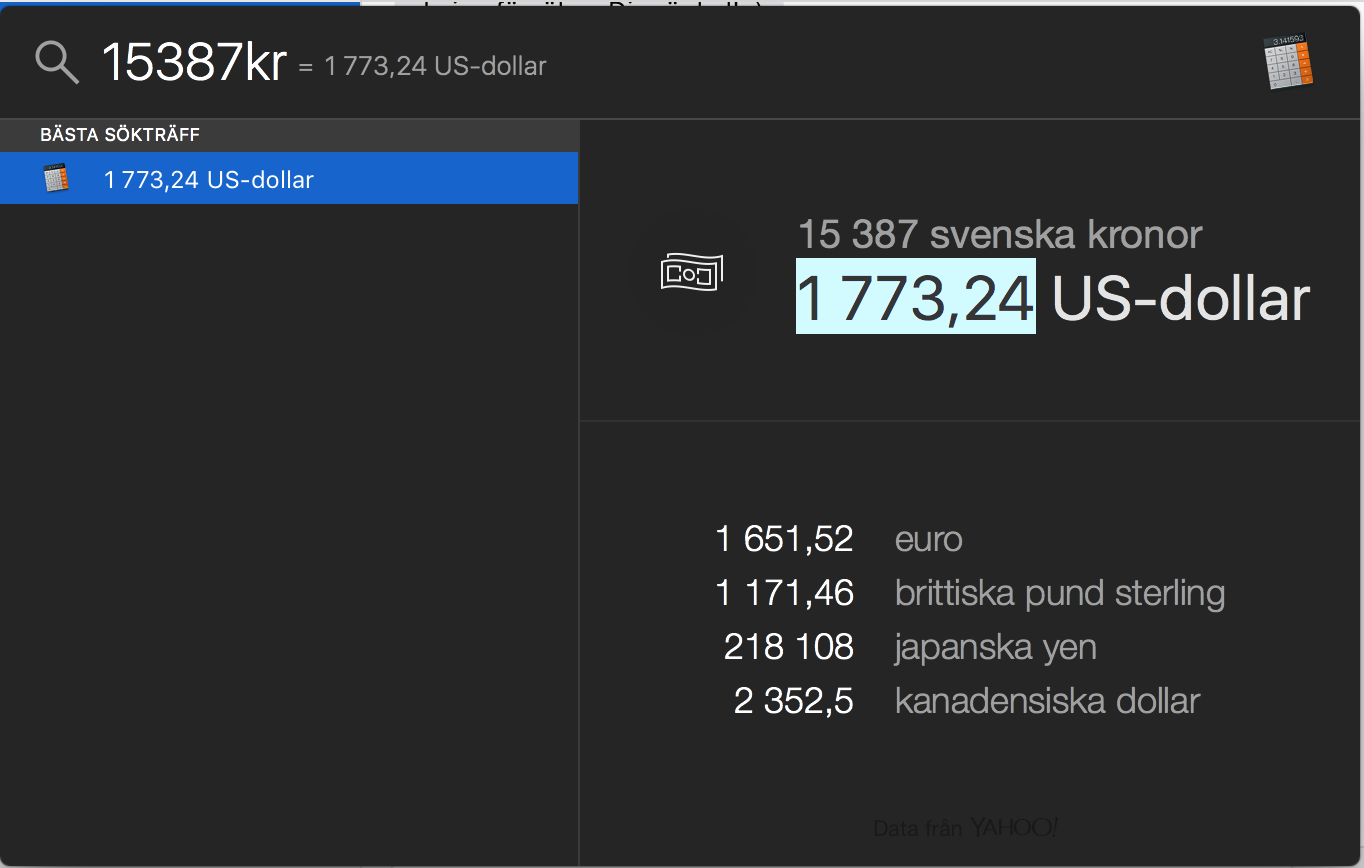Click the large US-dollar unit text

pos(1181,298)
